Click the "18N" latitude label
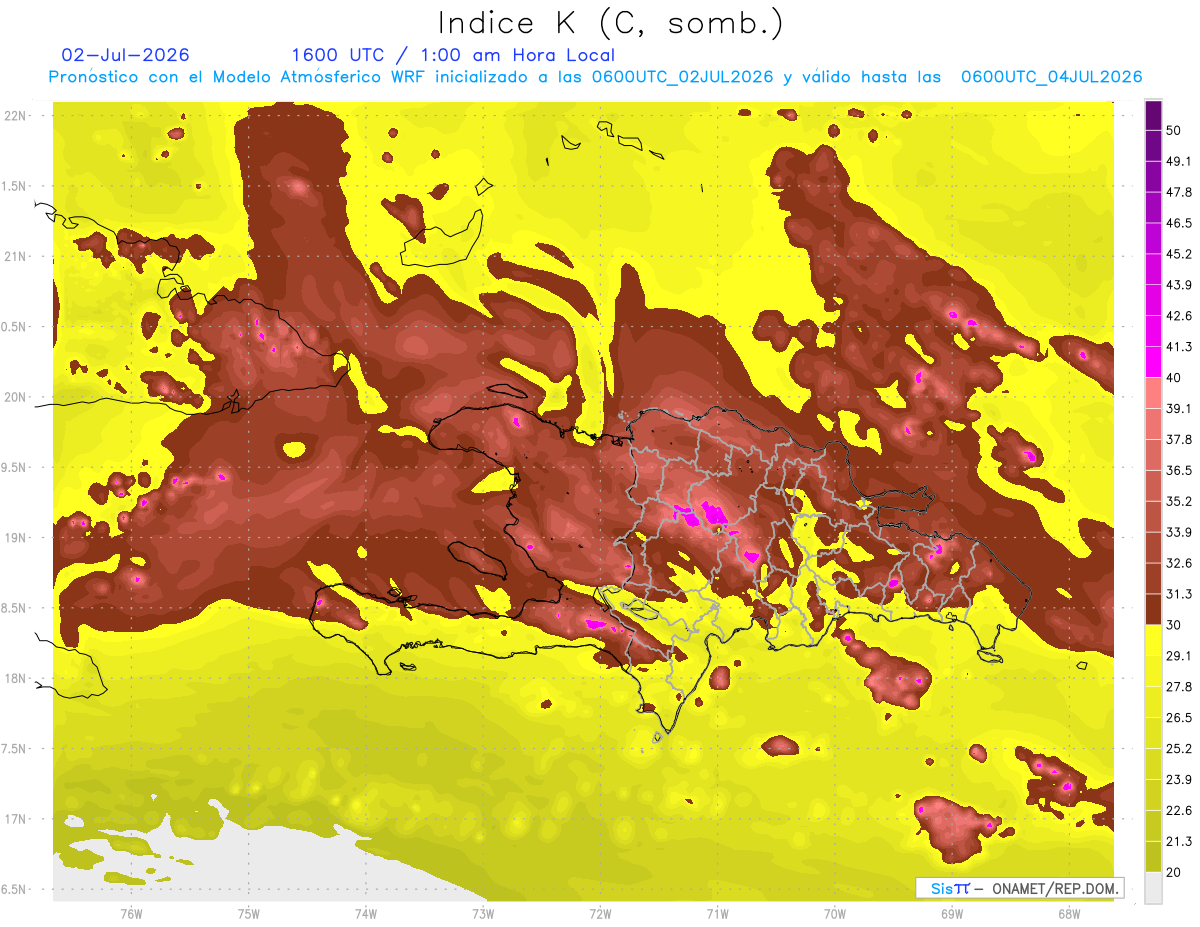Screen dimensions: 1200x927 point(15,679)
